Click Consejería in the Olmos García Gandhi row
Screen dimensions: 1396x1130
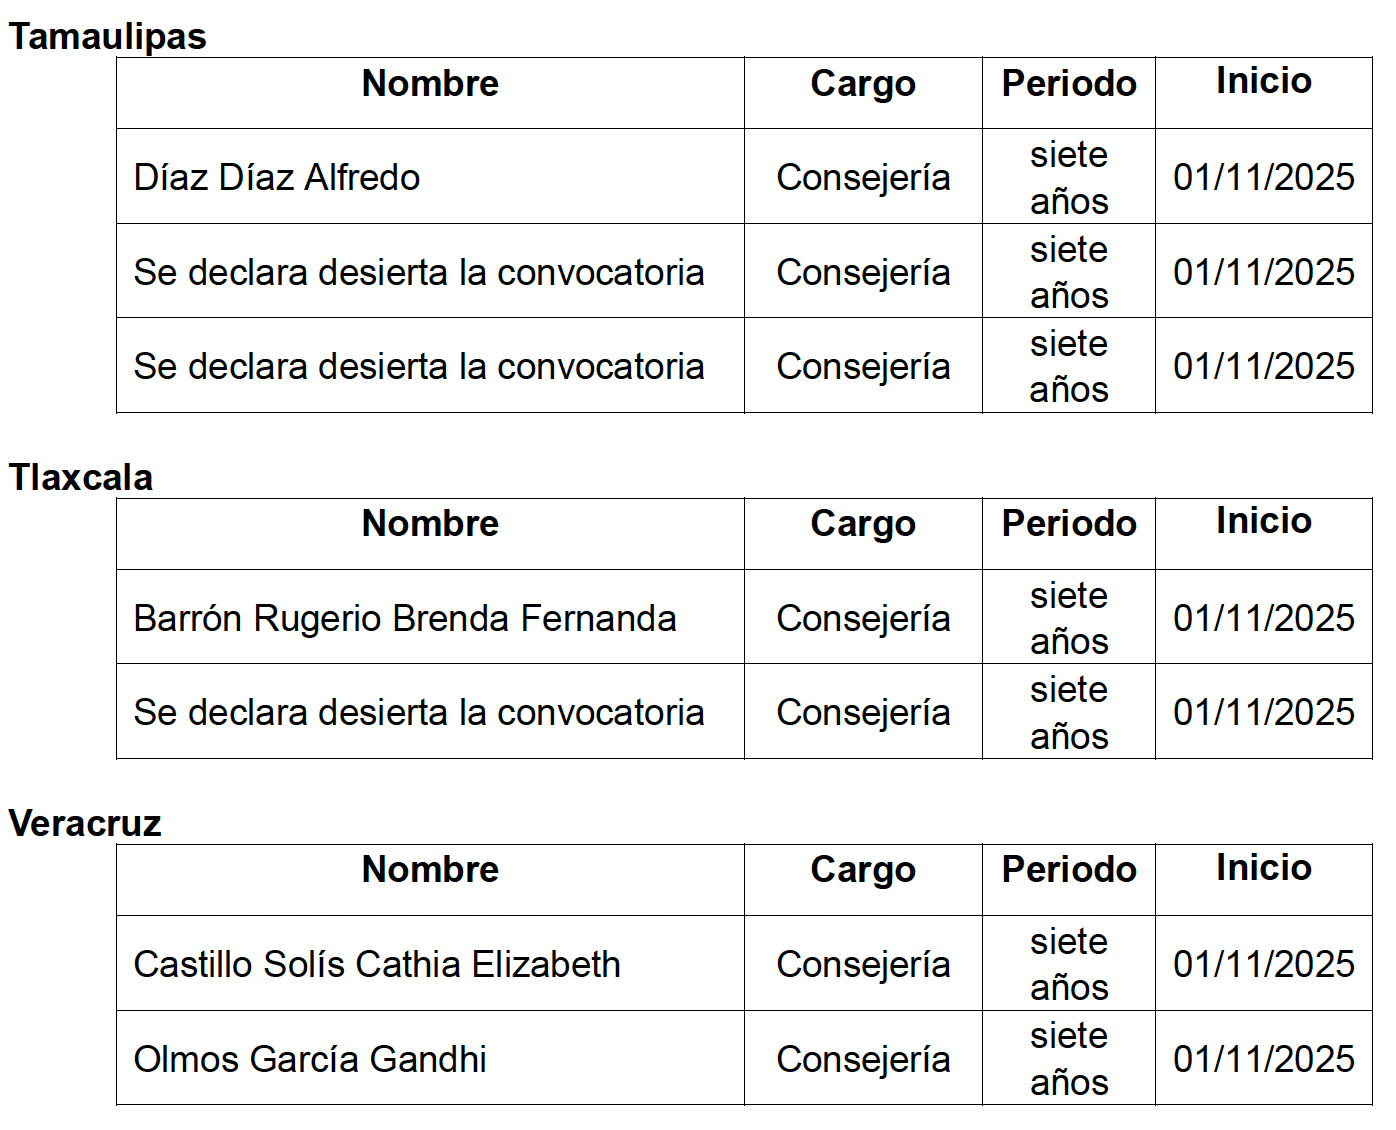(x=863, y=1059)
